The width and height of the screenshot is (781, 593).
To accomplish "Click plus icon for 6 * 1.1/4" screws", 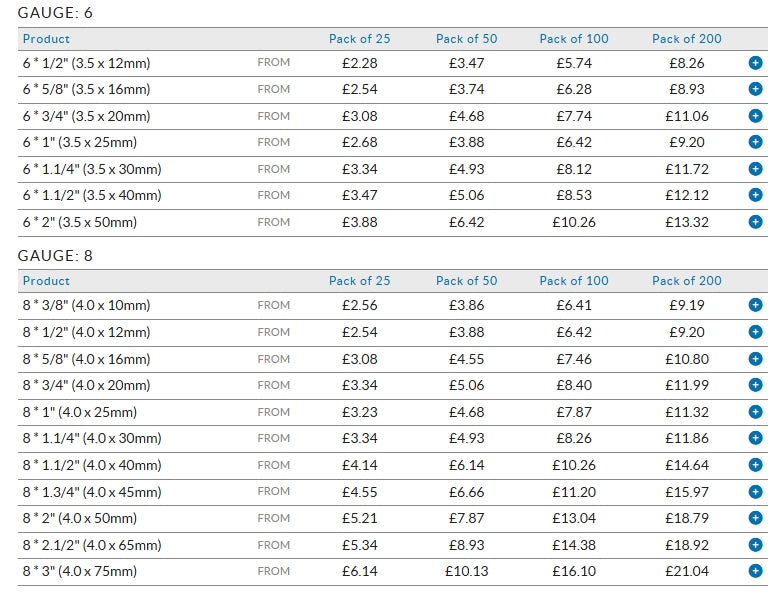I will [x=755, y=169].
